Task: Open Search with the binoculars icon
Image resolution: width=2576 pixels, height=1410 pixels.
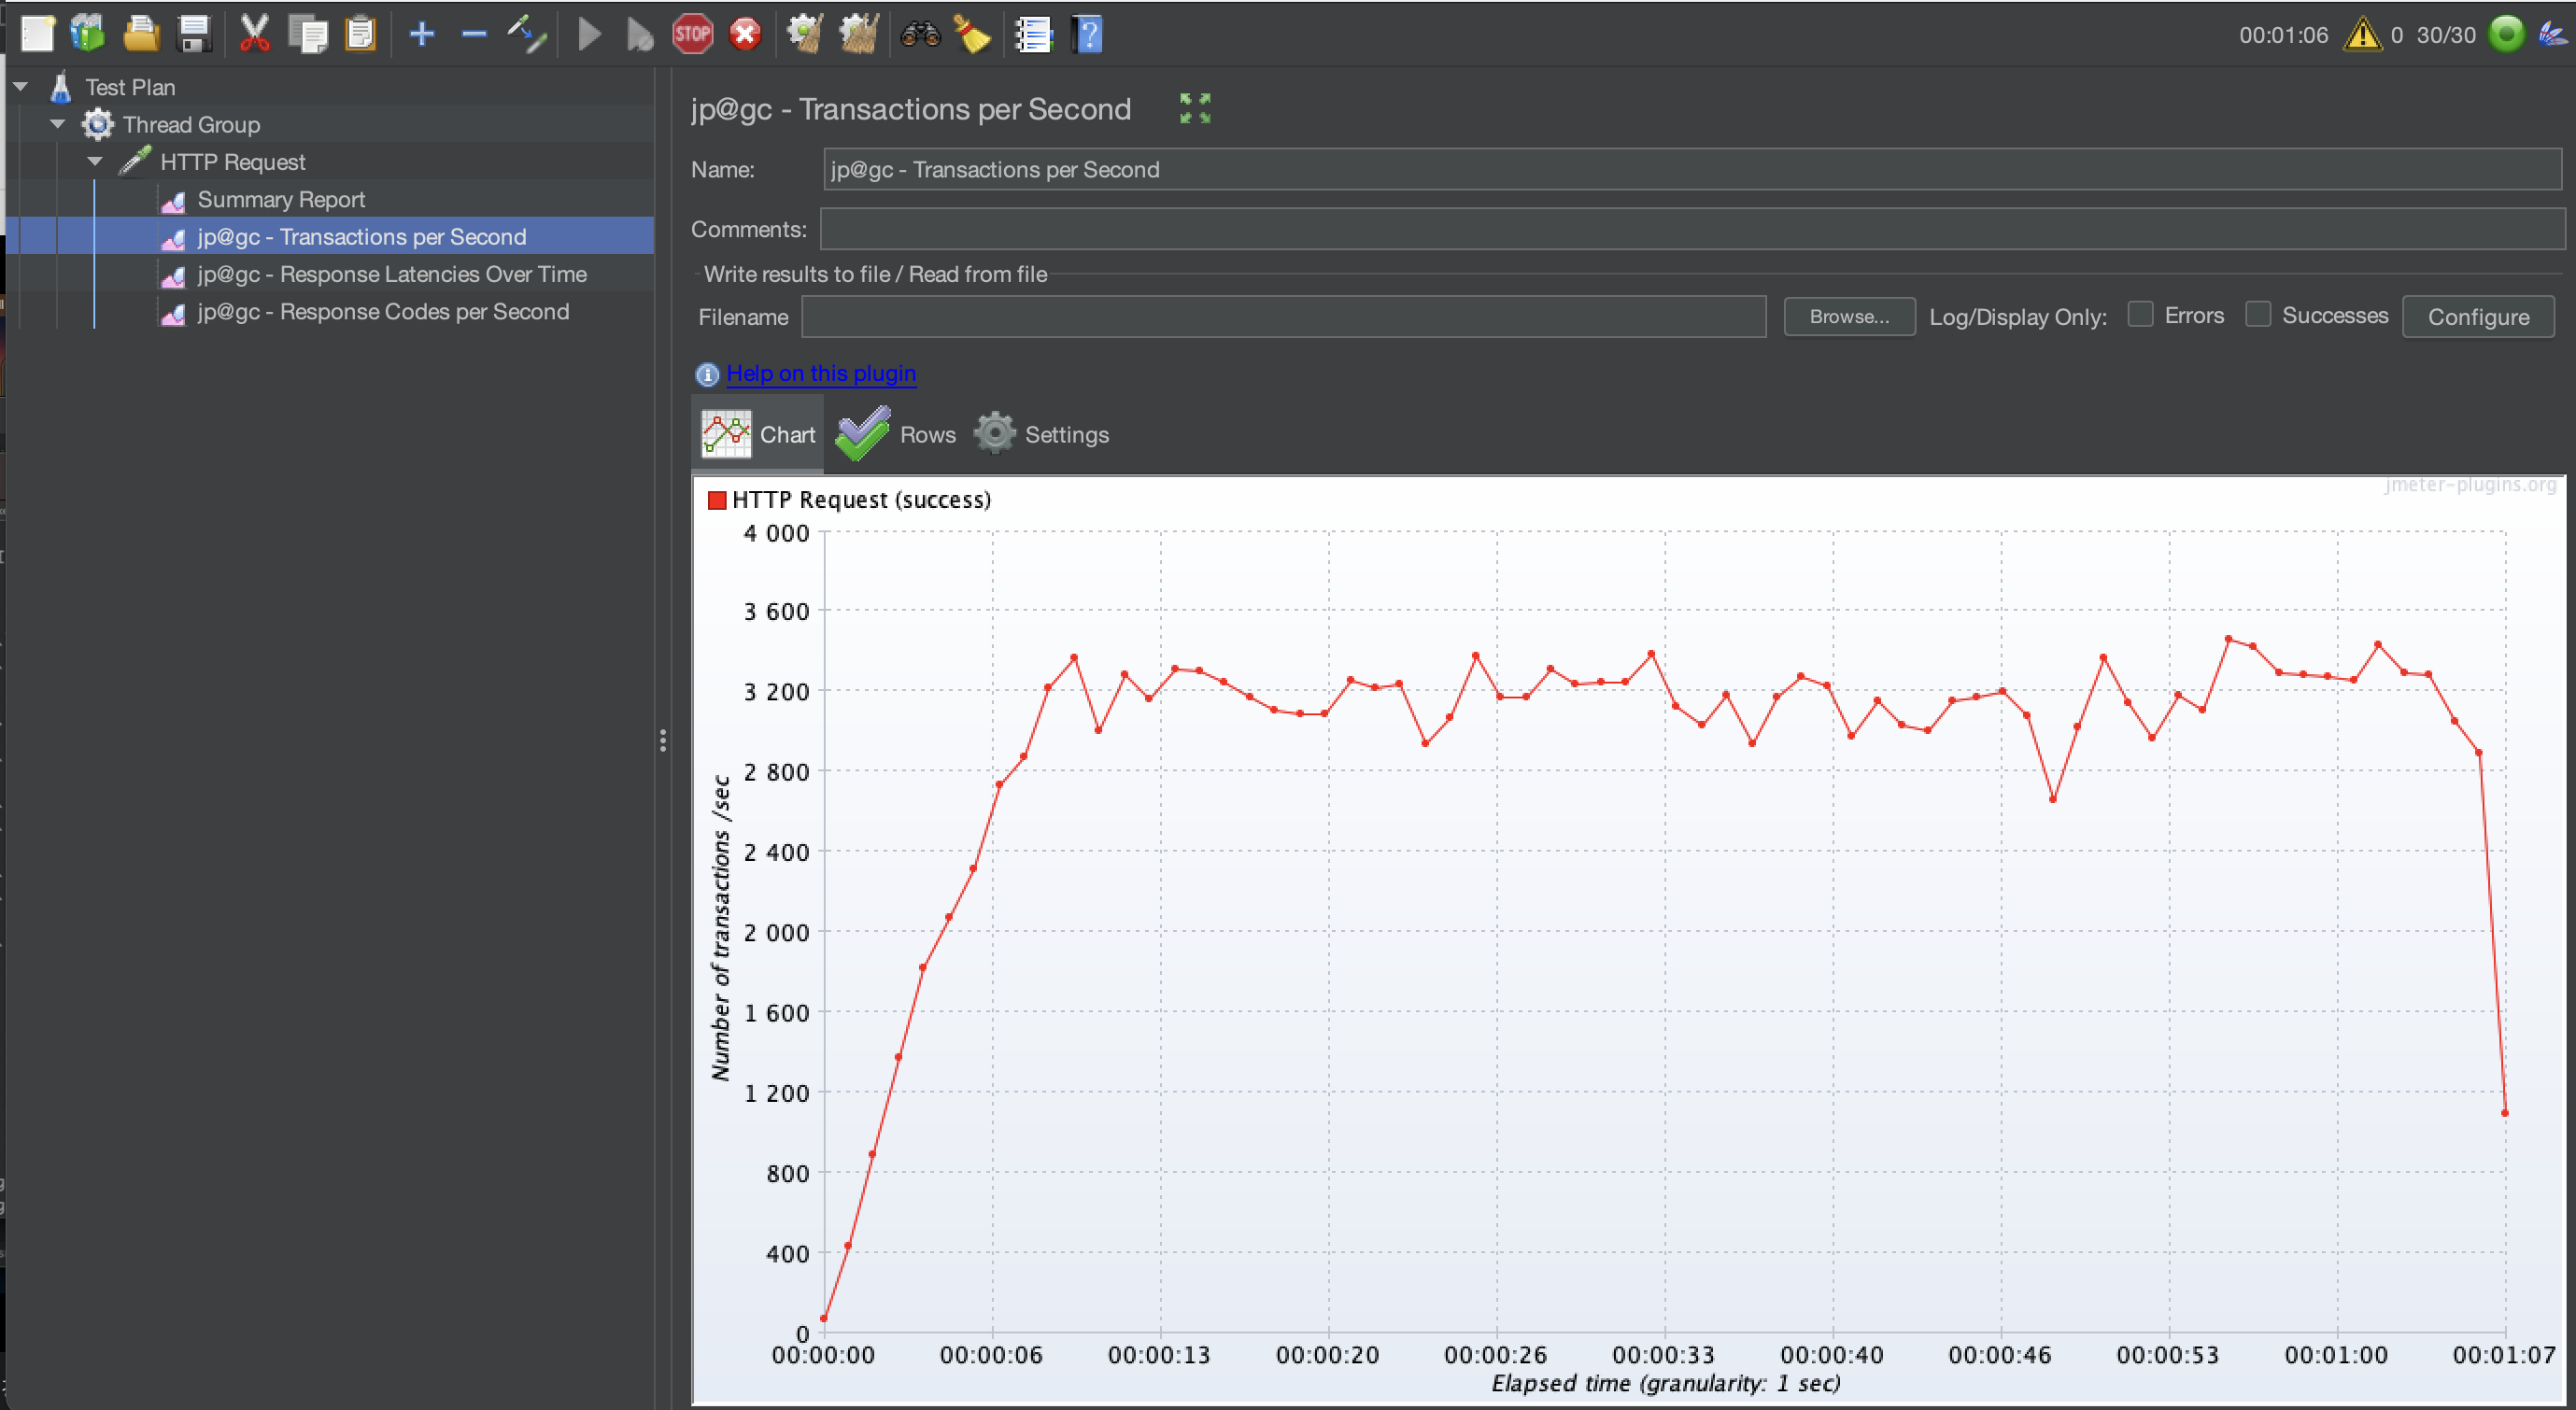Action: pos(920,35)
